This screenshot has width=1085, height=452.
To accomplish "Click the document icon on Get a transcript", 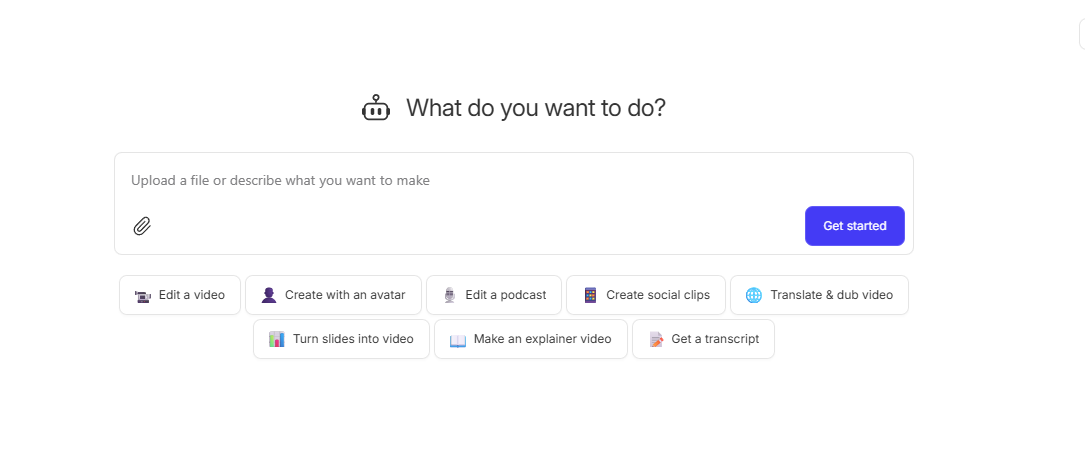I will (x=656, y=340).
